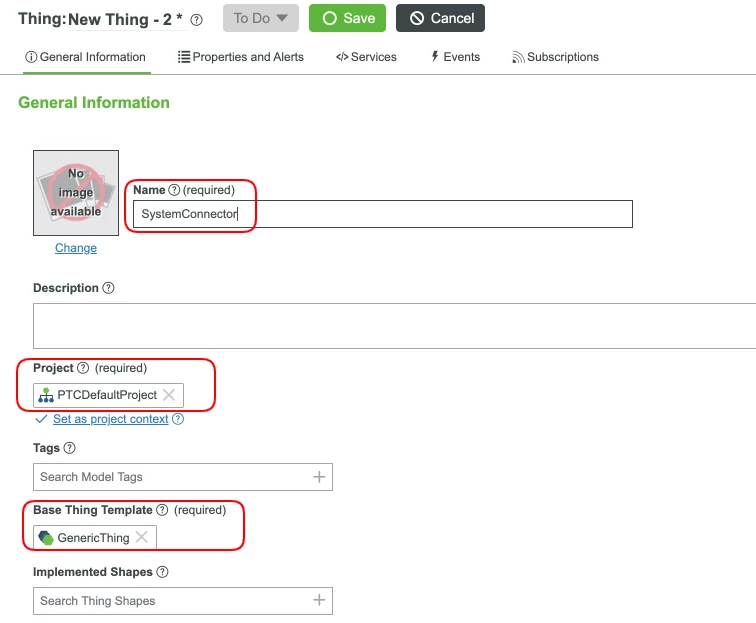Open help icon next to Name label
Image resolution: width=756 pixels, height=623 pixels.
click(x=174, y=190)
